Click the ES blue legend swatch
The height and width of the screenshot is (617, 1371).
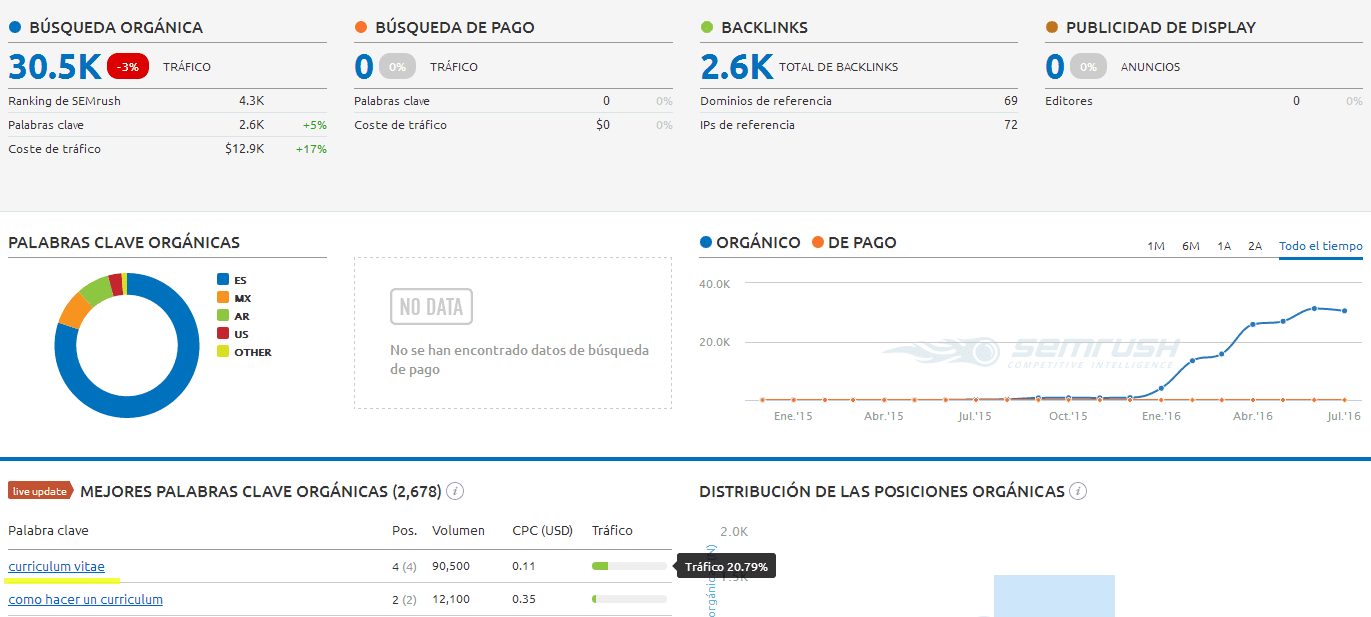(223, 280)
